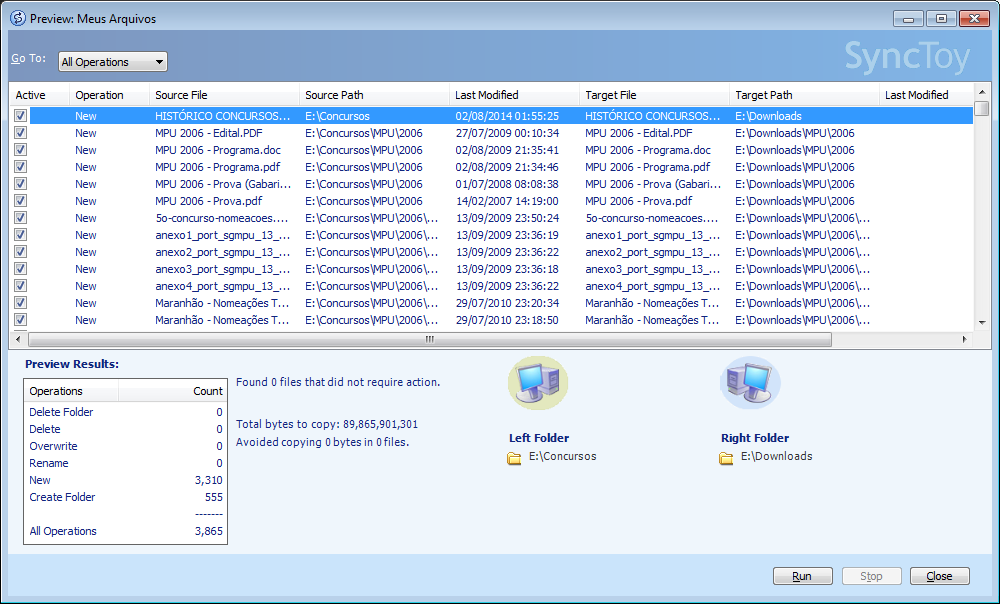Uncheck the Maranhão row modified at 23:18:50
Image resolution: width=1000 pixels, height=604 pixels.
20,320
